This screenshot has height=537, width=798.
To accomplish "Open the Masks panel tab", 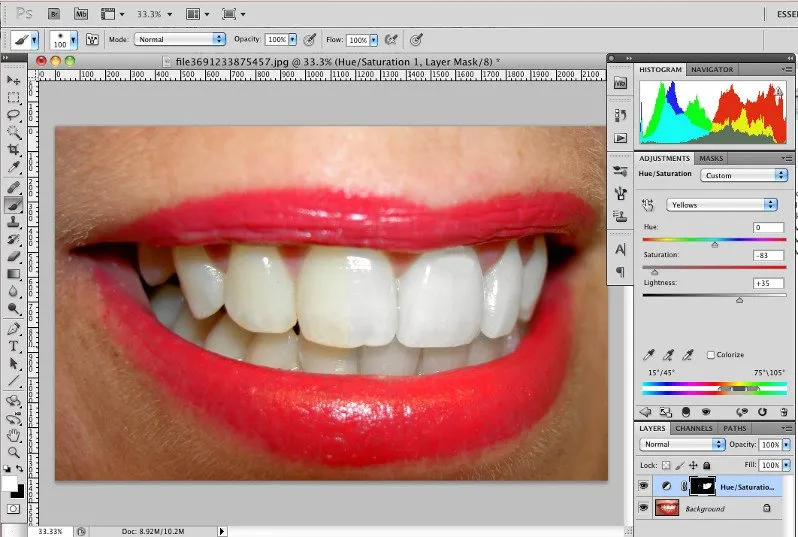I will 711,158.
